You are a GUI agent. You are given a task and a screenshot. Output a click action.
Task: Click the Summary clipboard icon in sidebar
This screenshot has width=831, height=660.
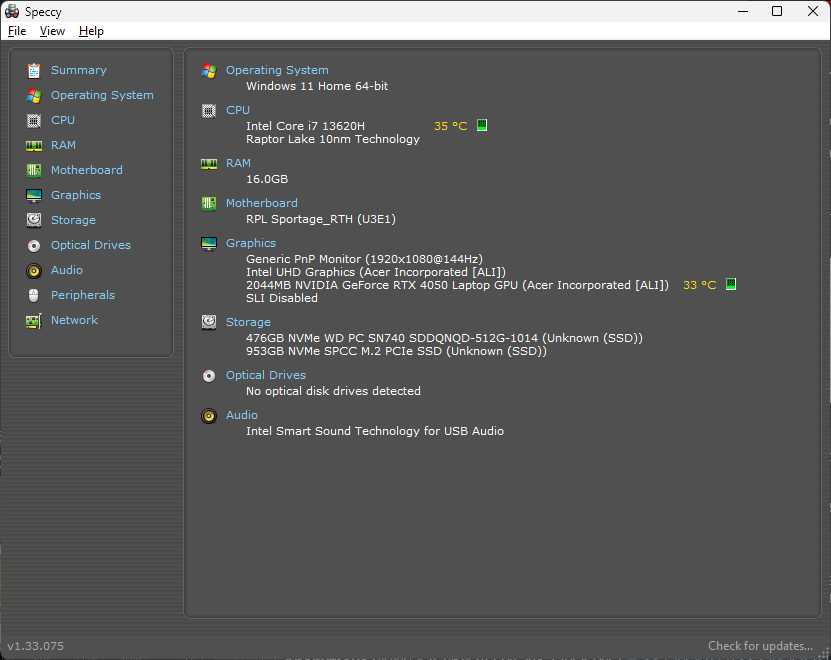click(x=34, y=71)
